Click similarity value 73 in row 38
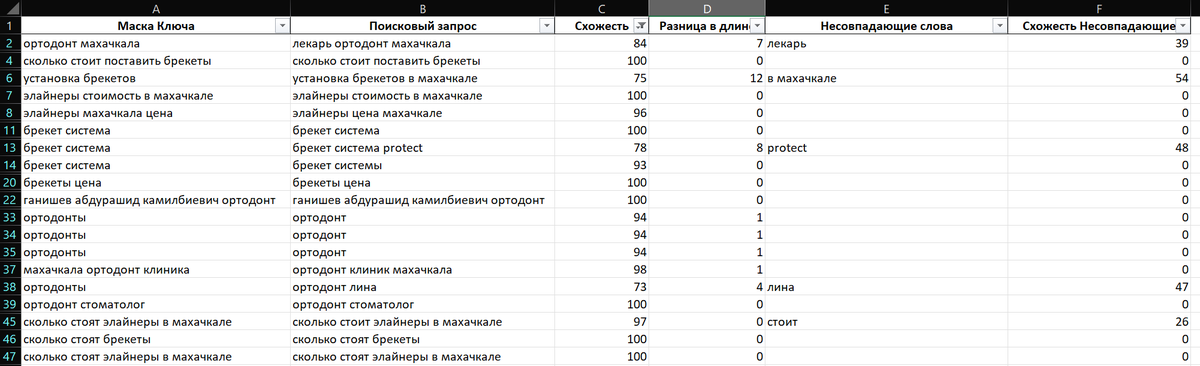This screenshot has height=366, width=1200. tap(601, 287)
